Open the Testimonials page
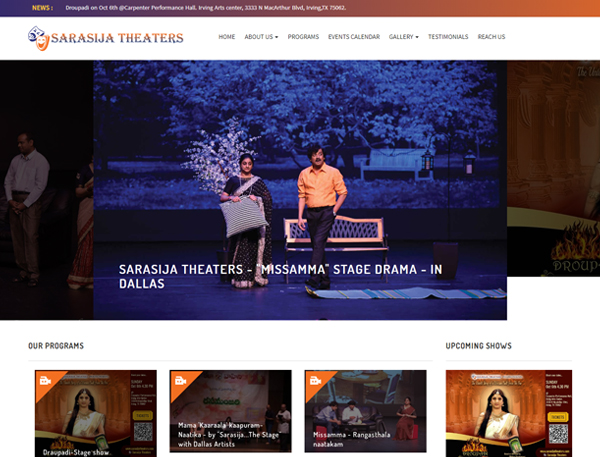The height and width of the screenshot is (457, 600). coord(448,37)
